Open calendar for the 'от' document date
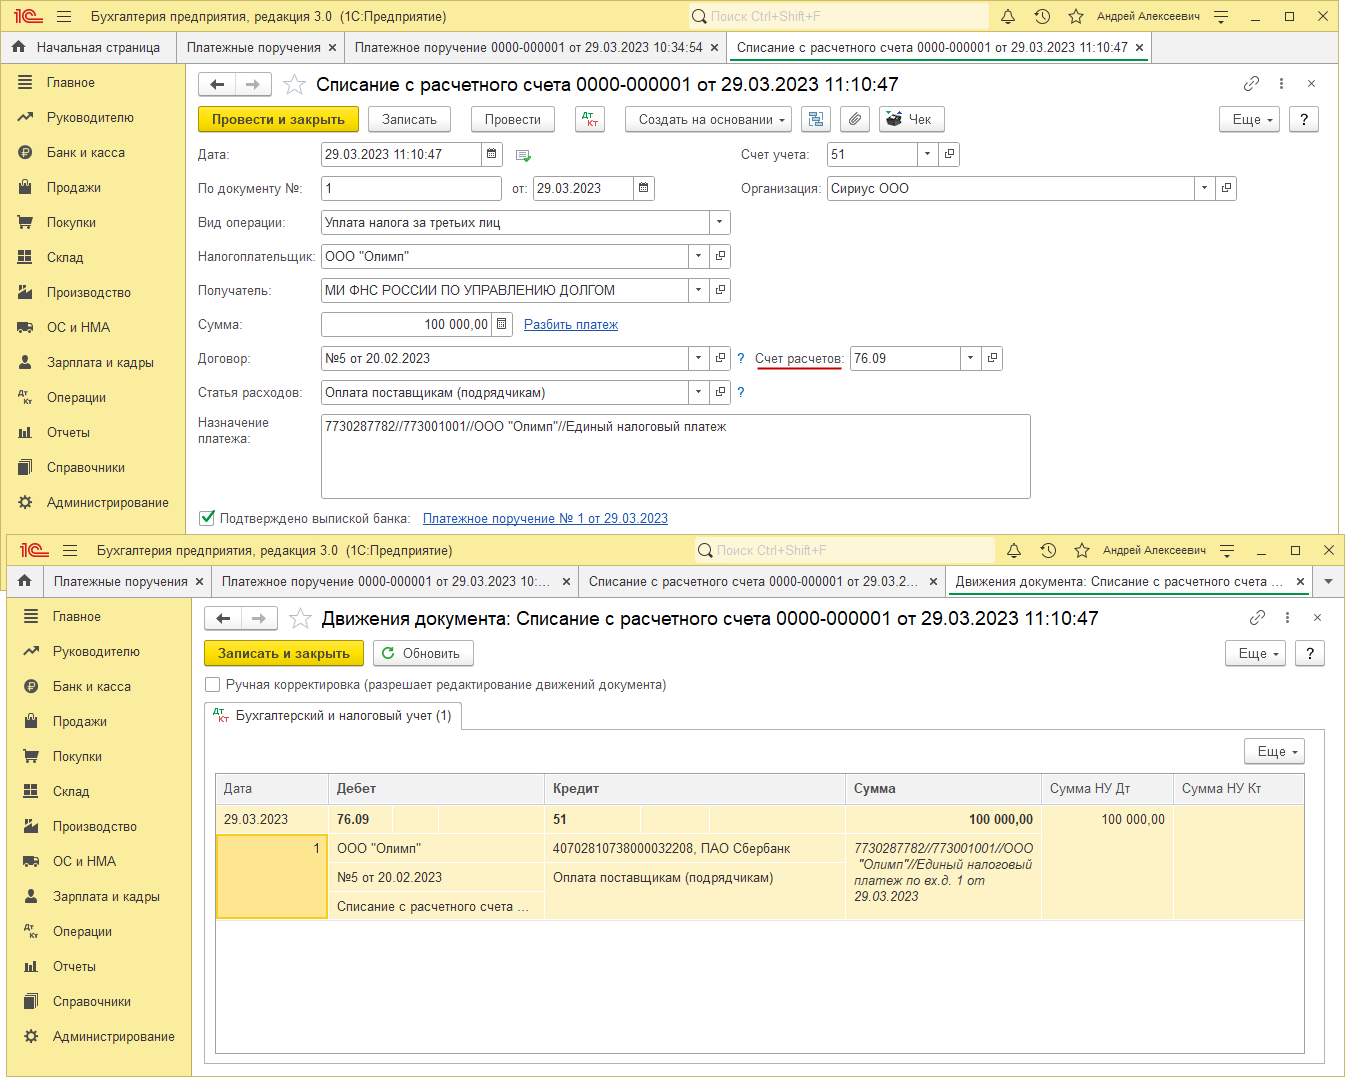Image resolution: width=1346 pixels, height=1078 pixels. [x=643, y=188]
